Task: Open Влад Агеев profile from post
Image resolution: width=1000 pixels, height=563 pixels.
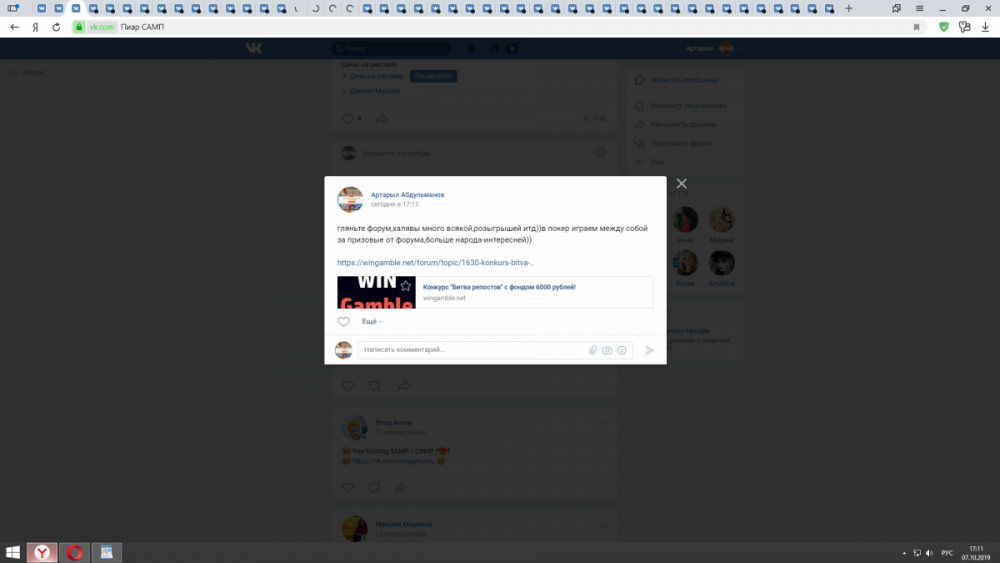Action: coord(393,422)
